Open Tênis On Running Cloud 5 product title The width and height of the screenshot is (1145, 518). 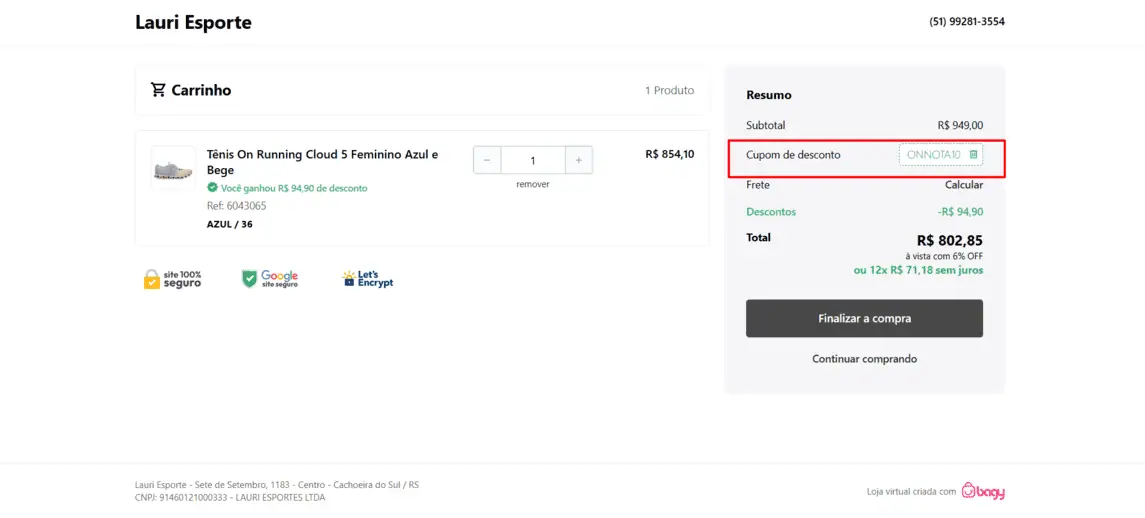[x=323, y=162]
